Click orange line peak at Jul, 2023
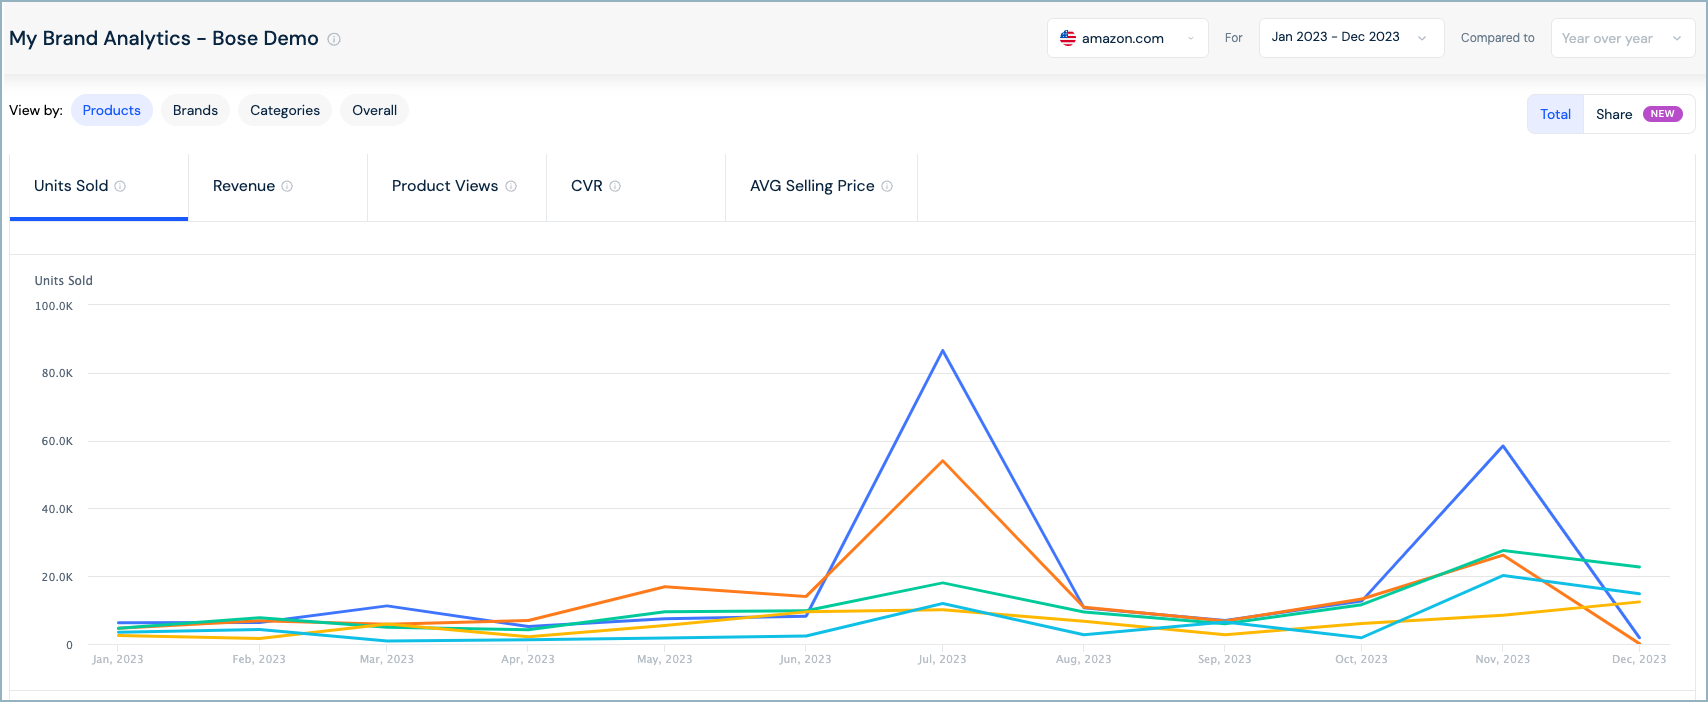Viewport: 1708px width, 702px height. pos(942,461)
